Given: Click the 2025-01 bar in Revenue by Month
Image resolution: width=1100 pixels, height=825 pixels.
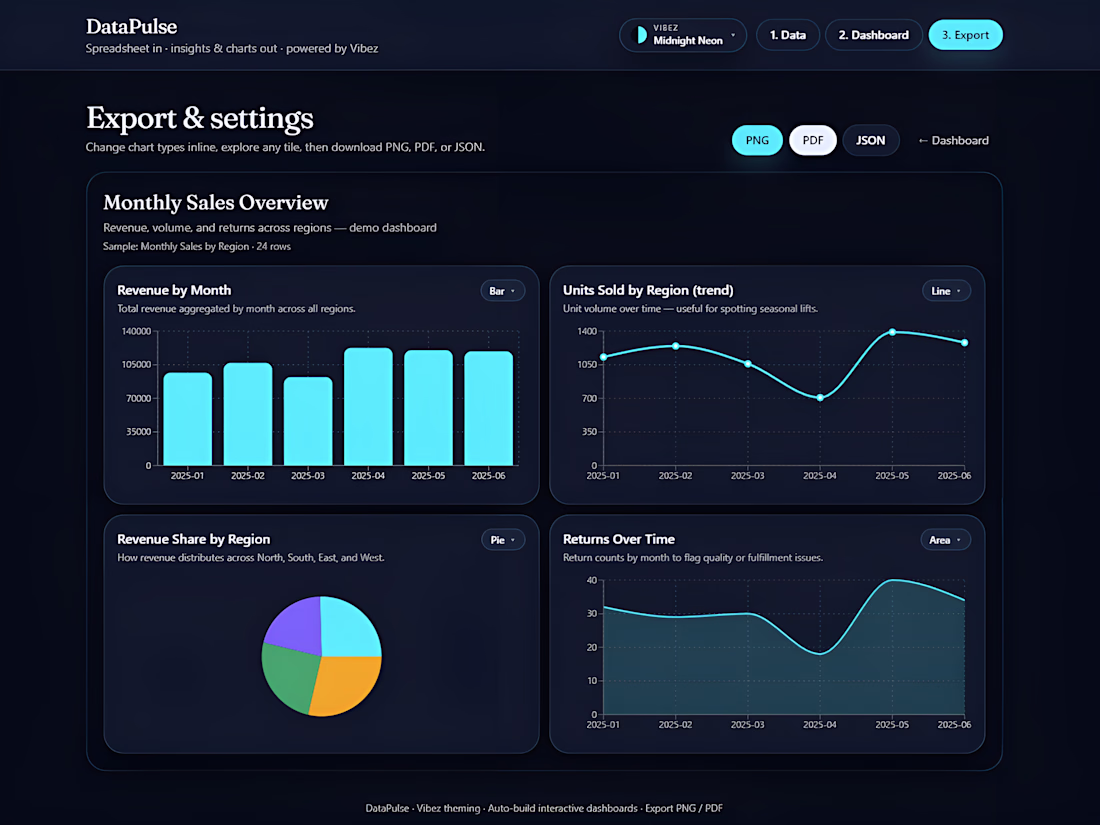Looking at the screenshot, I should click(x=187, y=419).
